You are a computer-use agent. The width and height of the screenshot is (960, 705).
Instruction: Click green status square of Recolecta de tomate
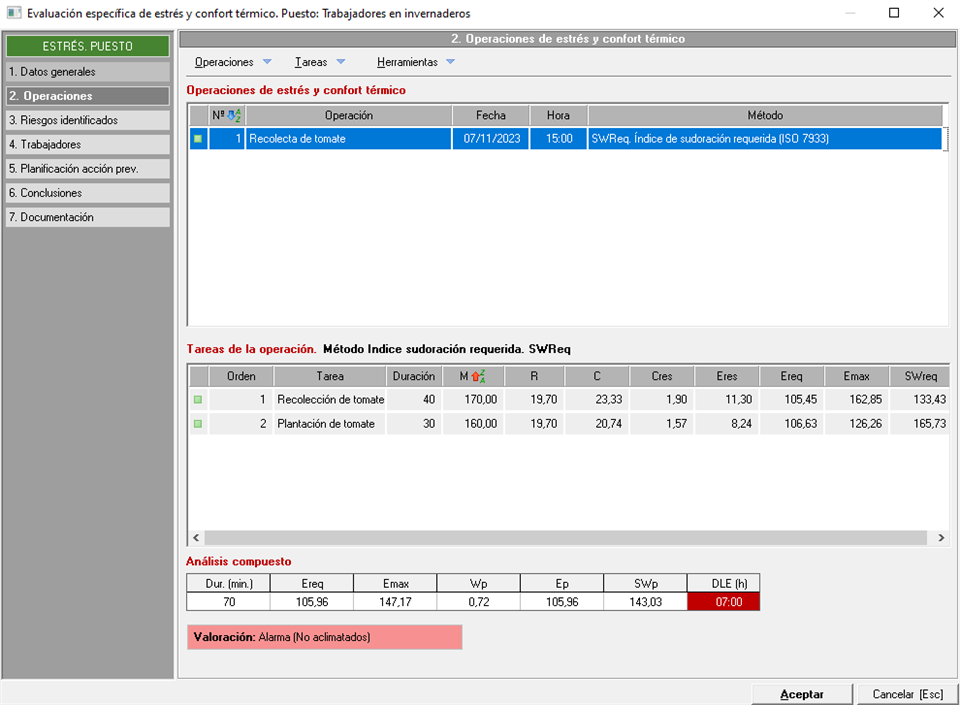198,139
